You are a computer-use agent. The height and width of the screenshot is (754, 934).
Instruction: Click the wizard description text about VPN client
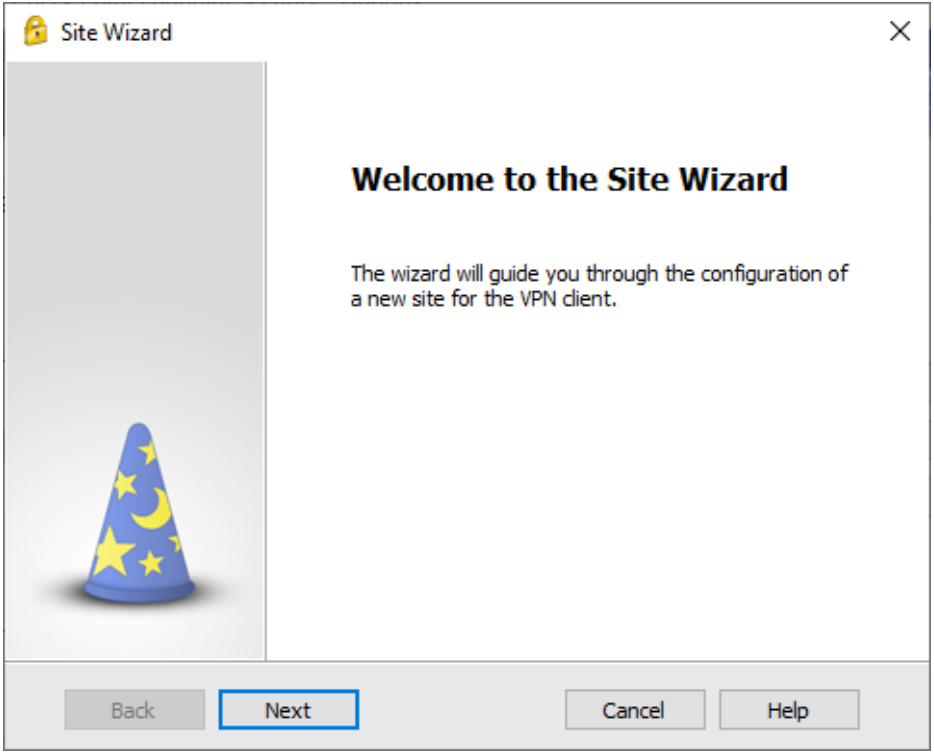coord(599,286)
